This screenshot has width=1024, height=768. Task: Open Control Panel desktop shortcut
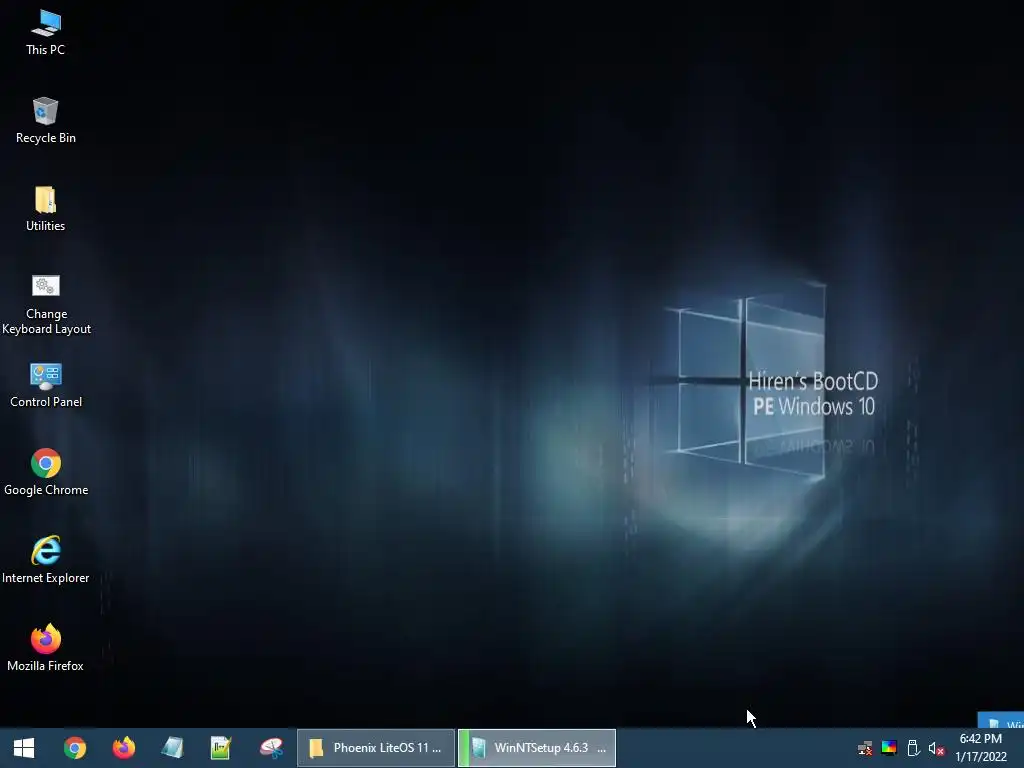pyautogui.click(x=46, y=385)
